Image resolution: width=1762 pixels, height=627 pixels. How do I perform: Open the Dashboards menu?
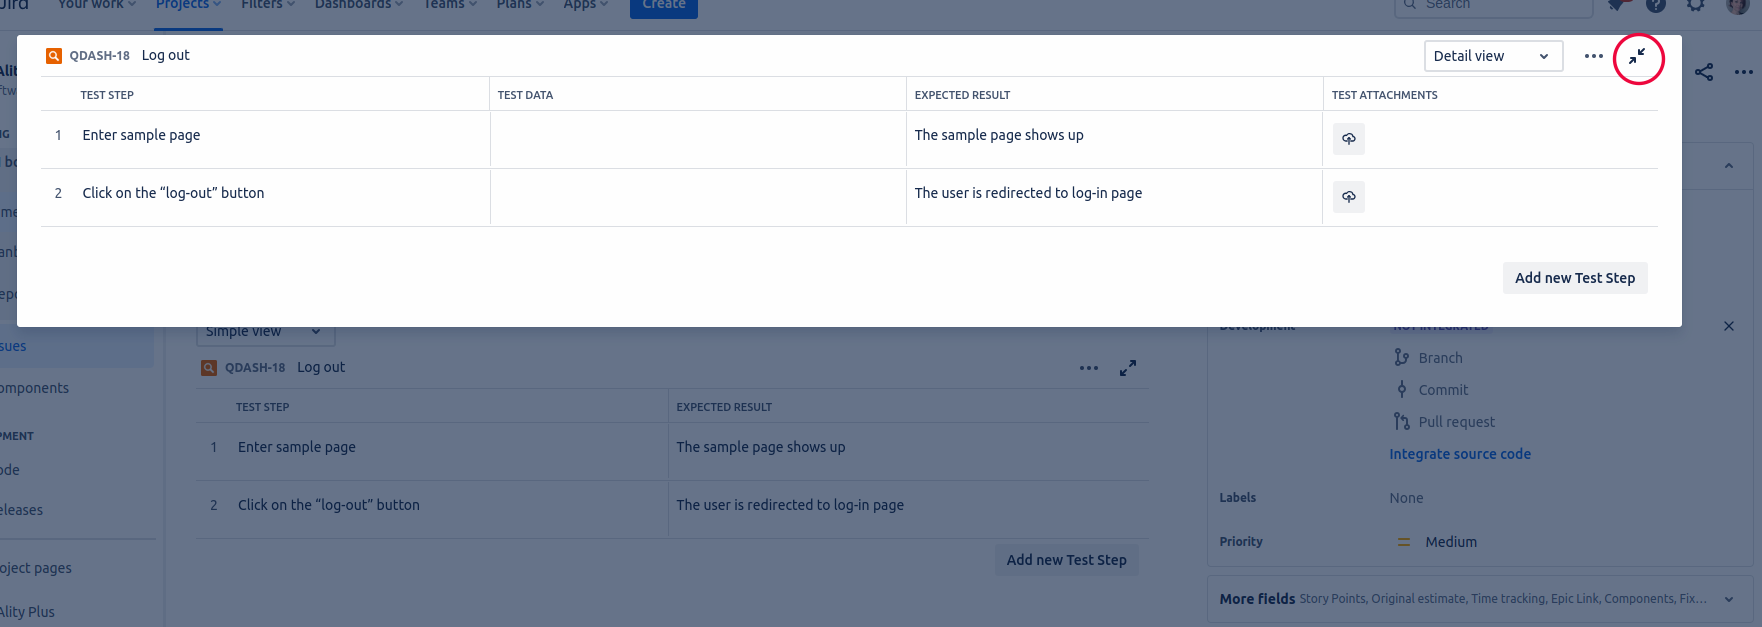click(359, 5)
